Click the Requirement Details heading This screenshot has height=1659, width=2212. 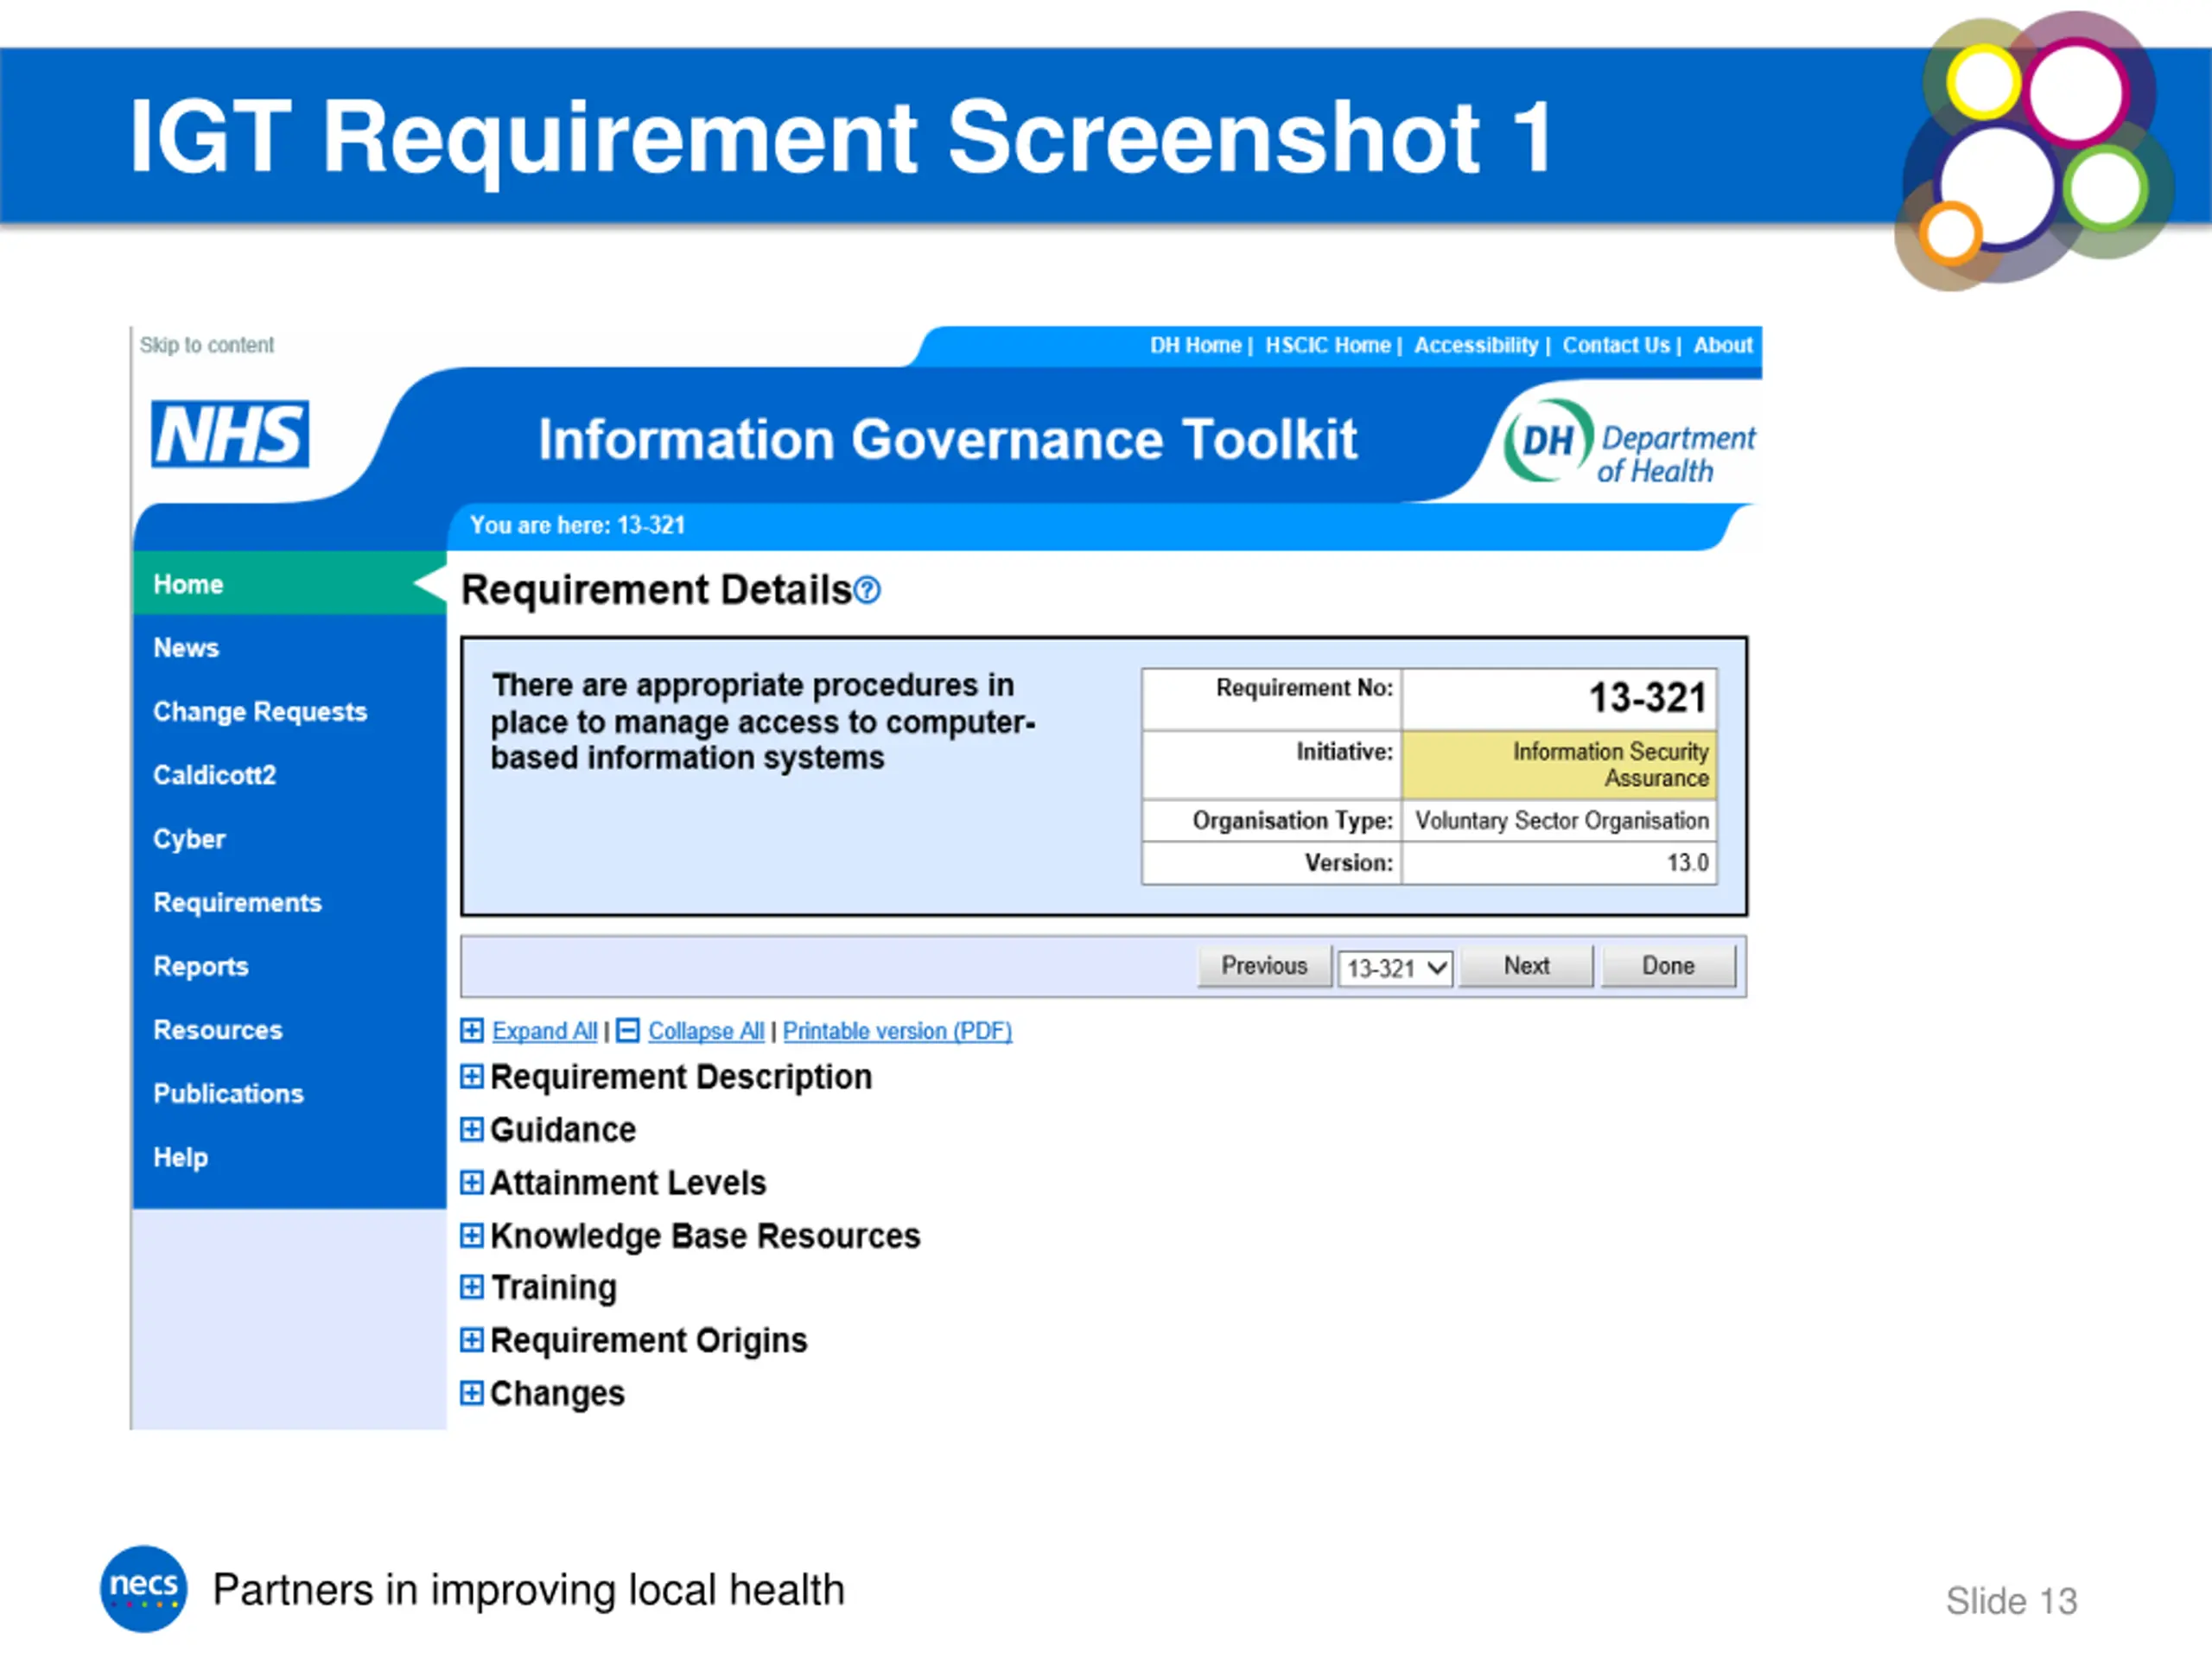tap(656, 590)
